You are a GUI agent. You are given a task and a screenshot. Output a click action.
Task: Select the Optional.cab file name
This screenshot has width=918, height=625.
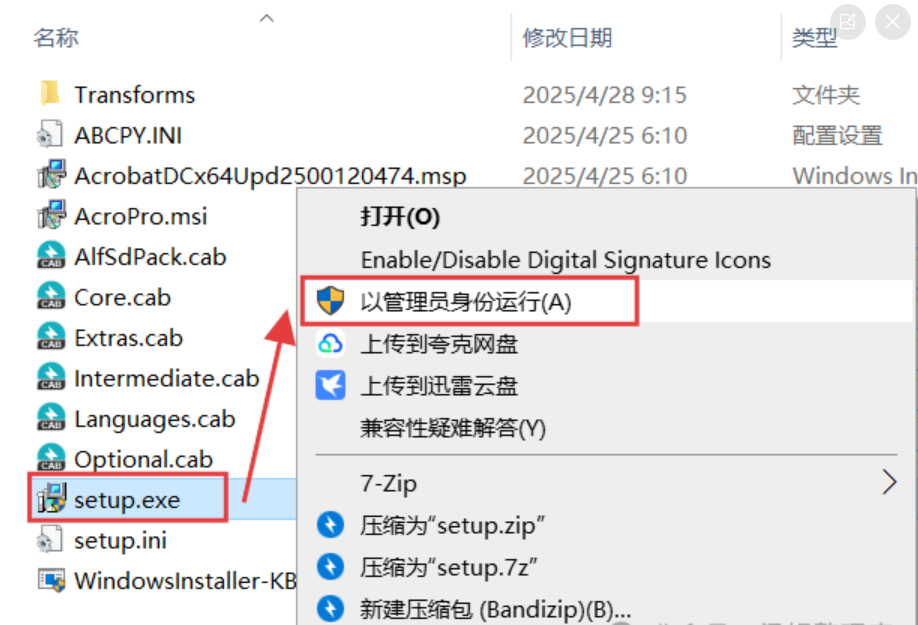pyautogui.click(x=143, y=459)
